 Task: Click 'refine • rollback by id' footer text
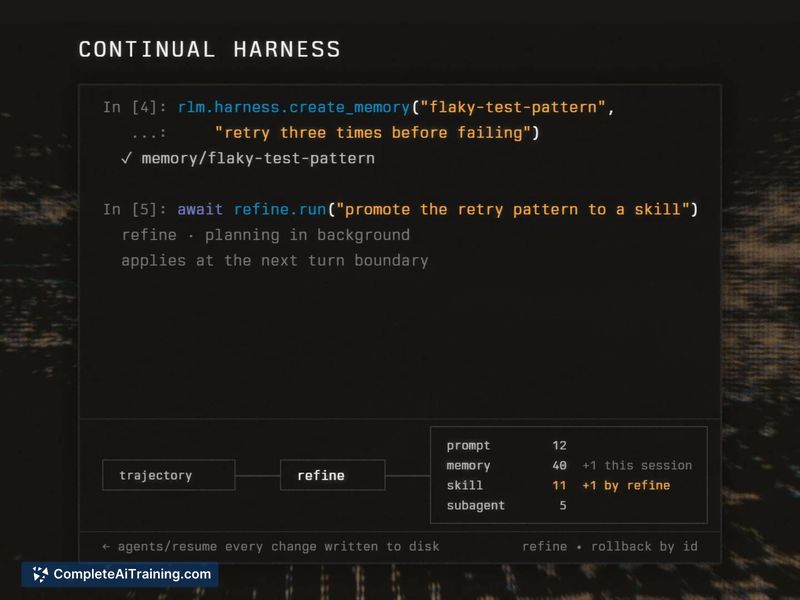coord(610,546)
